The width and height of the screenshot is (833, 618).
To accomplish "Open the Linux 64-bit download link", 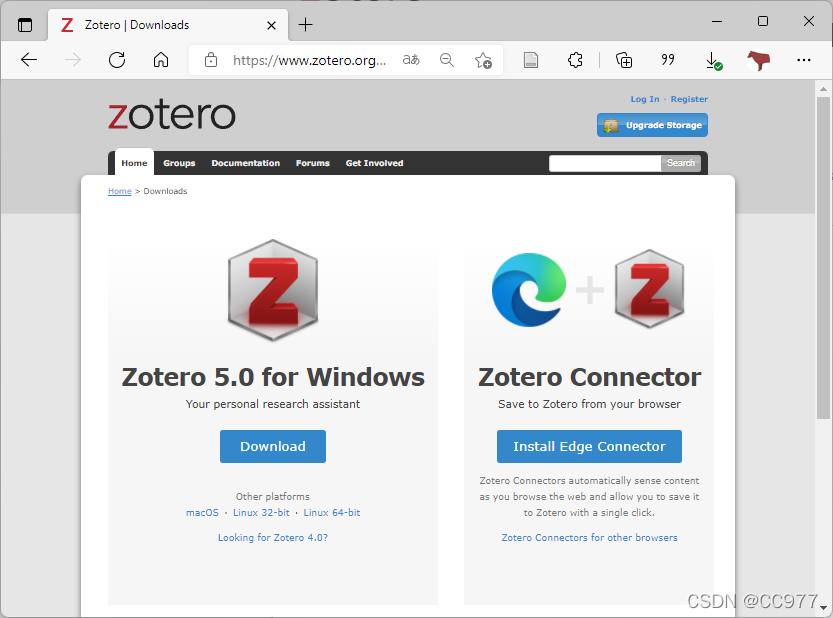I will 332,513.
